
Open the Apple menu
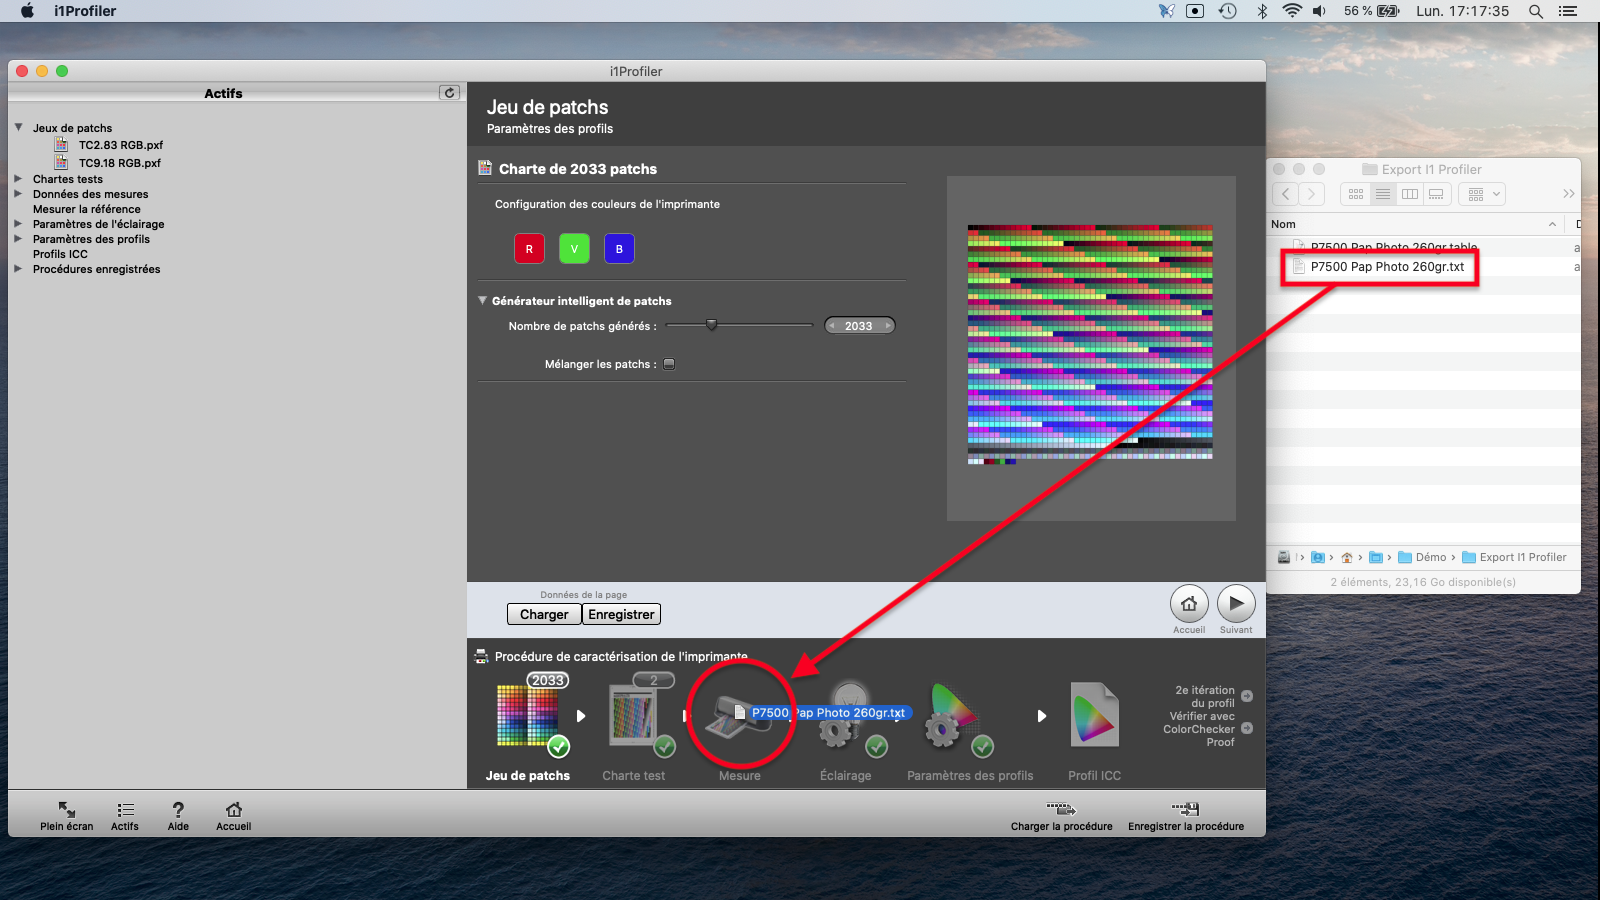(27, 11)
